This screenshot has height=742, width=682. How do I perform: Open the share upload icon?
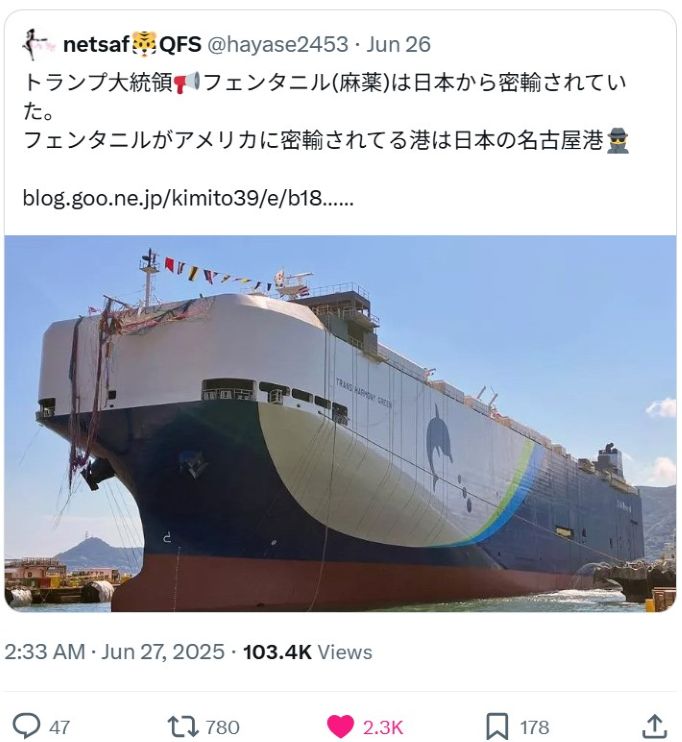click(x=655, y=726)
